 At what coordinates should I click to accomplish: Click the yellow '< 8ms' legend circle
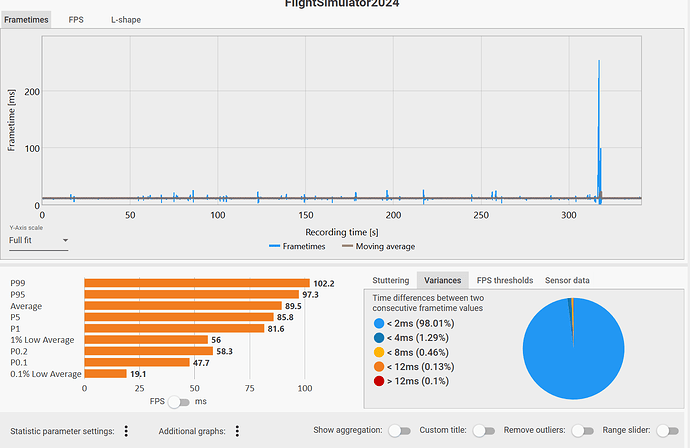(x=378, y=353)
